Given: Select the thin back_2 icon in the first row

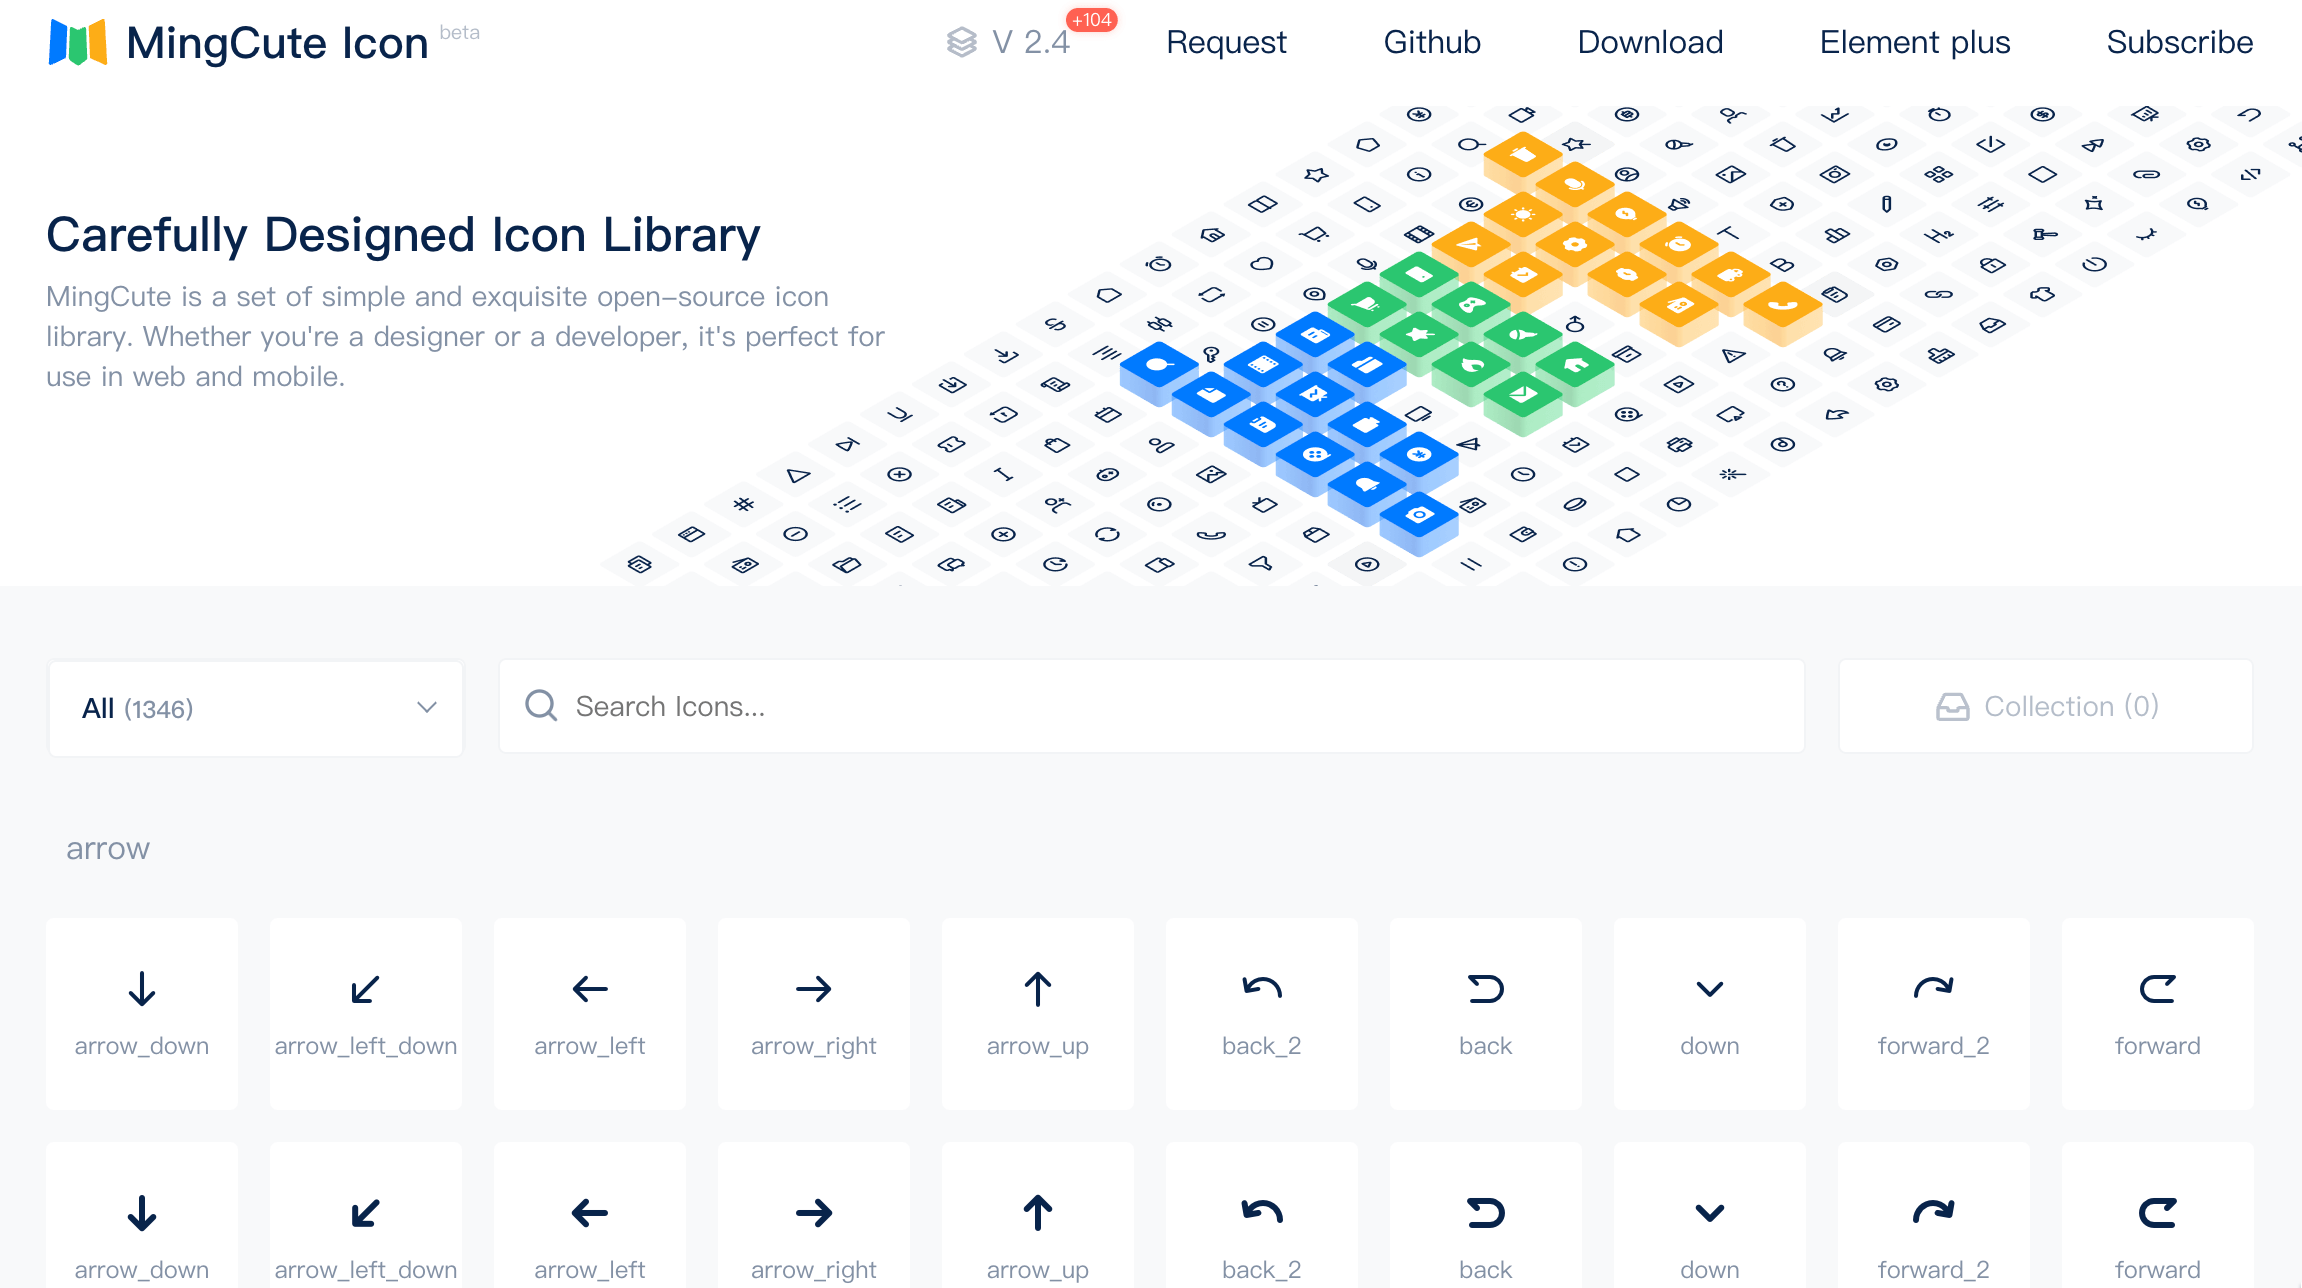Looking at the screenshot, I should point(1262,988).
